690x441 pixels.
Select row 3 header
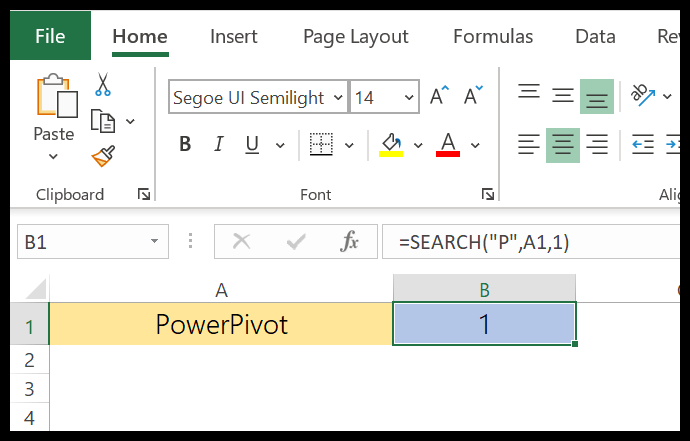coord(29,389)
